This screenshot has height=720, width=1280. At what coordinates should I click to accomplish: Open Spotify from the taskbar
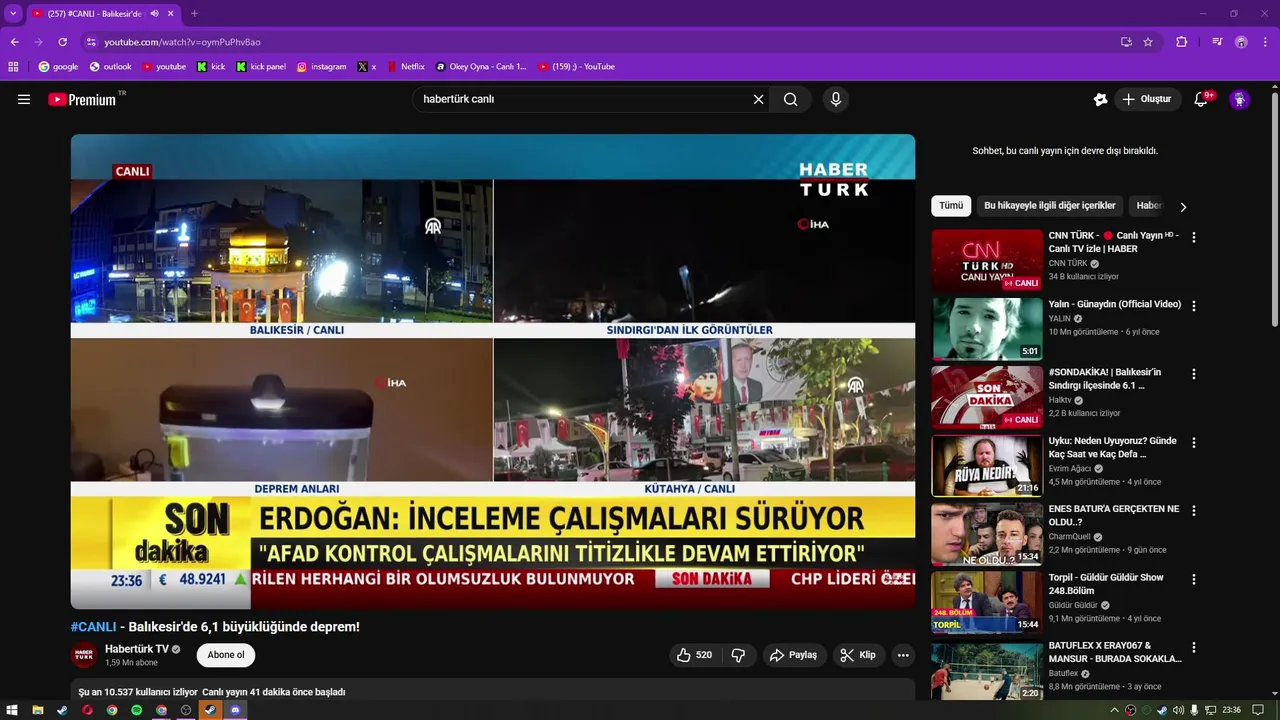pyautogui.click(x=137, y=710)
